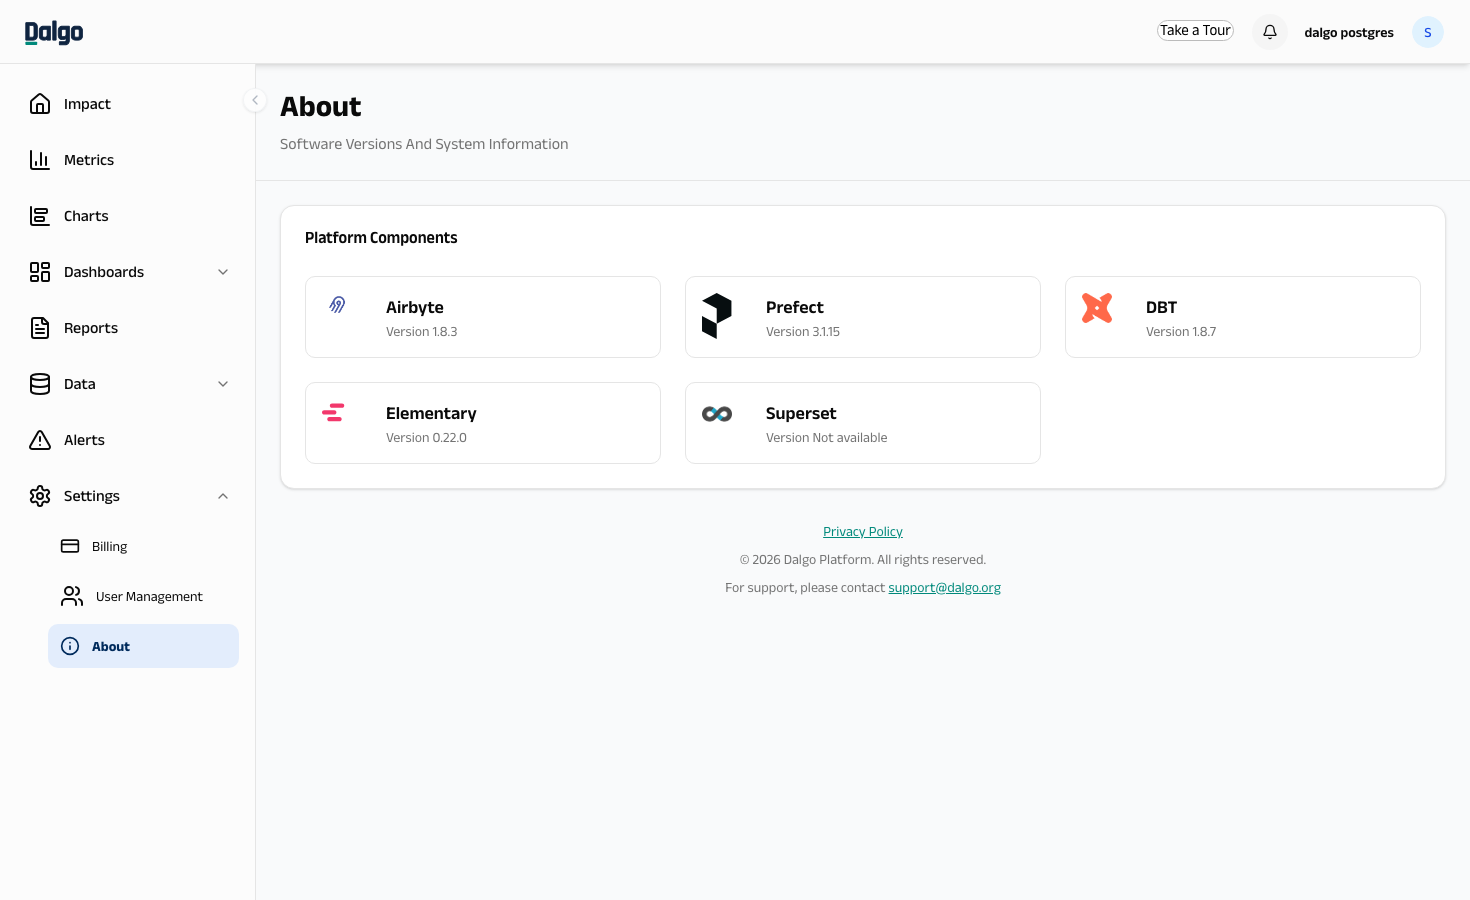Viewport: 1470px width, 900px height.
Task: Click the About info icon
Action: click(70, 646)
